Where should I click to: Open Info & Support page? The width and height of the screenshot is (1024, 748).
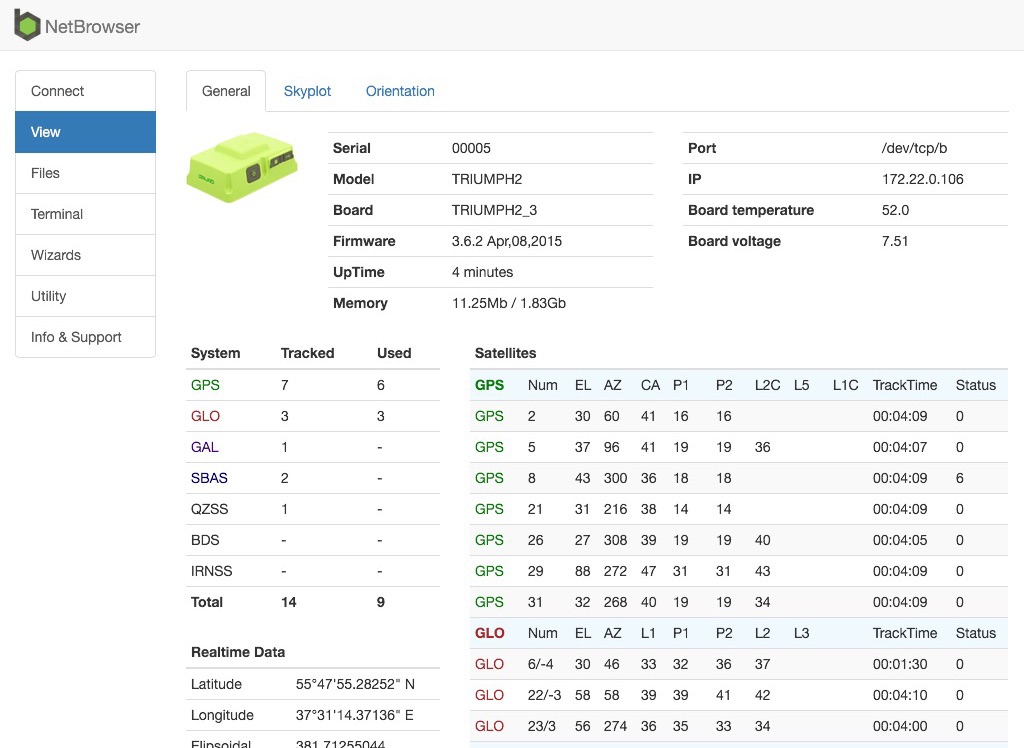[86, 337]
